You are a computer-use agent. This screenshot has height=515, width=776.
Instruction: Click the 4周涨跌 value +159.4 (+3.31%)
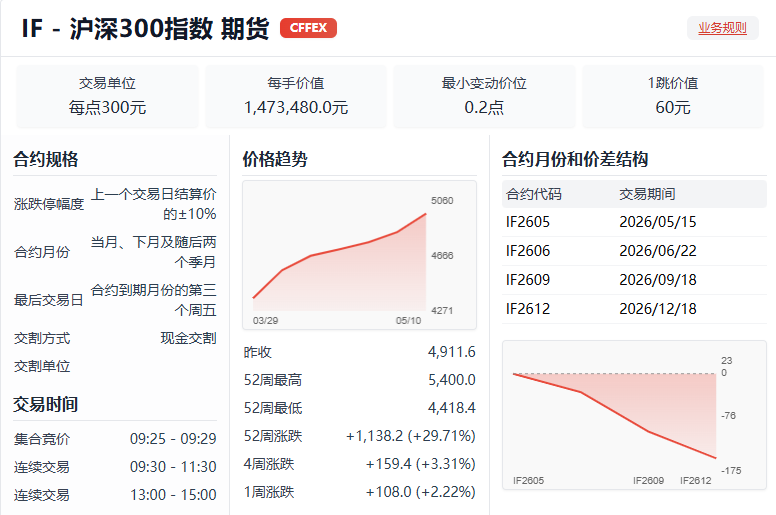coord(421,464)
